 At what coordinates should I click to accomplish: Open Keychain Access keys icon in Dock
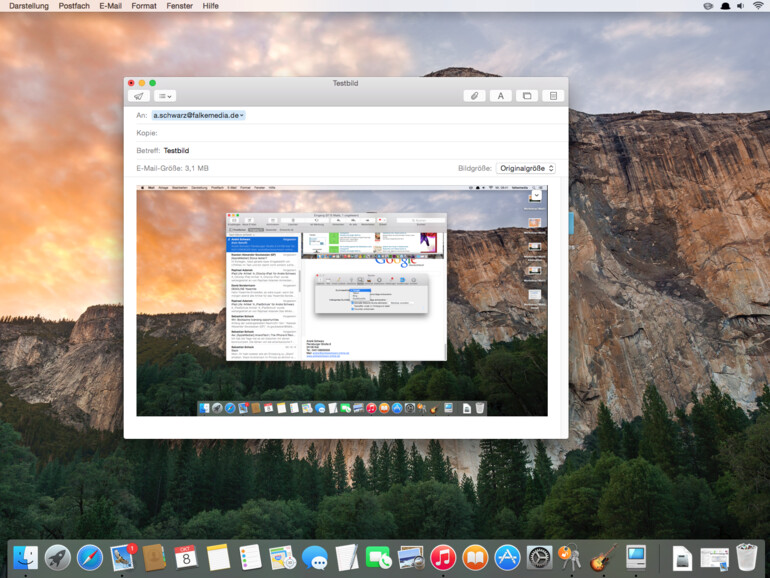(571, 558)
